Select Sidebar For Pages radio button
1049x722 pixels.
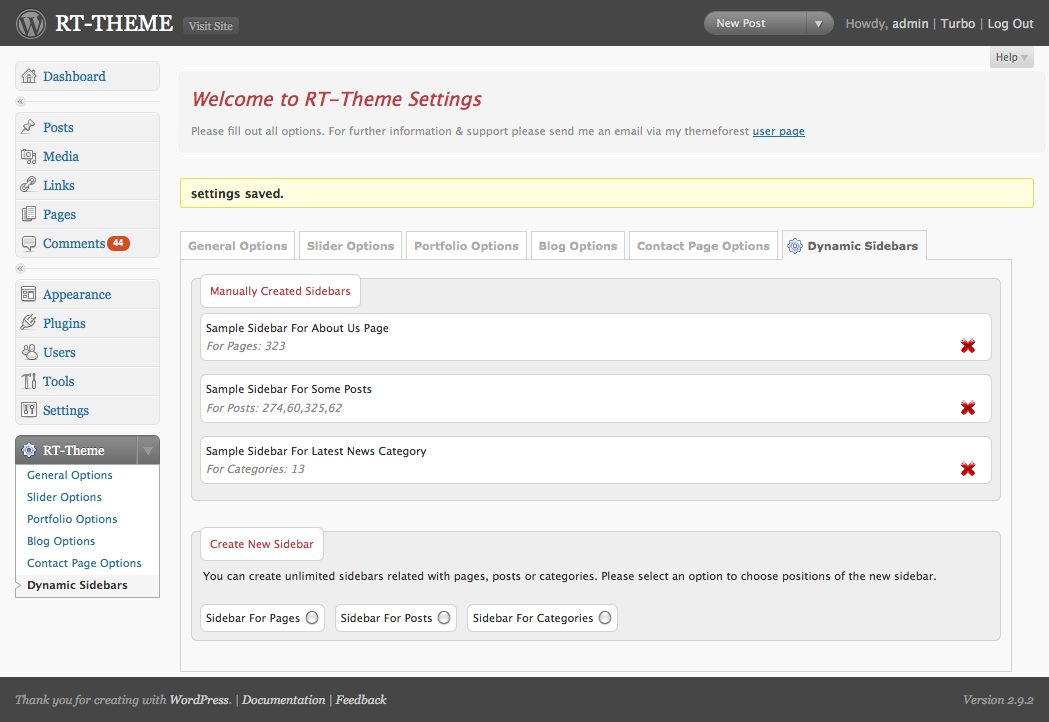[312, 618]
